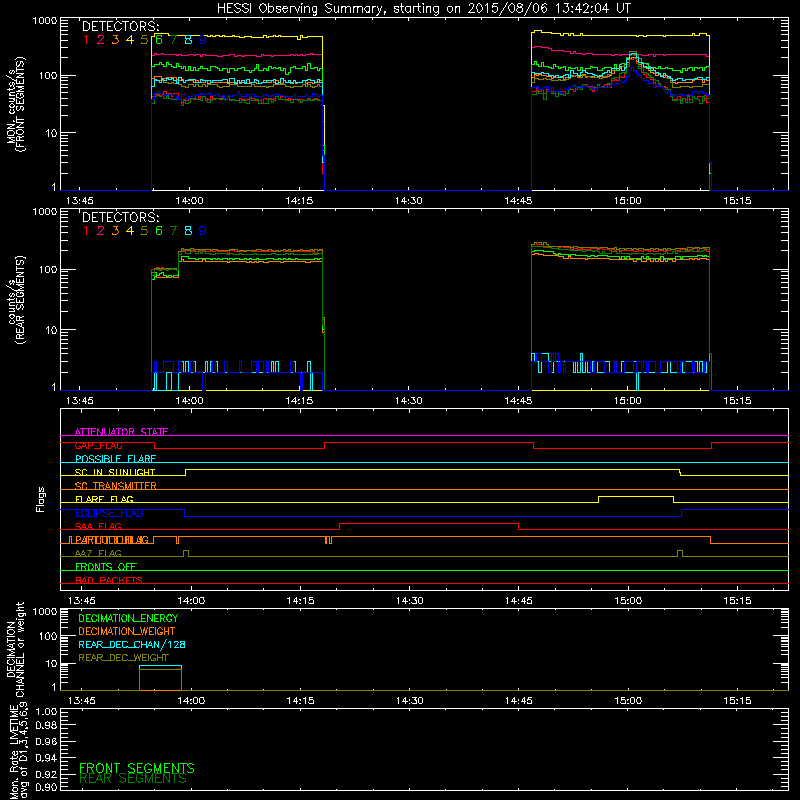
Task: Click the 0.98 value on livetime axis
Action: pos(46,725)
